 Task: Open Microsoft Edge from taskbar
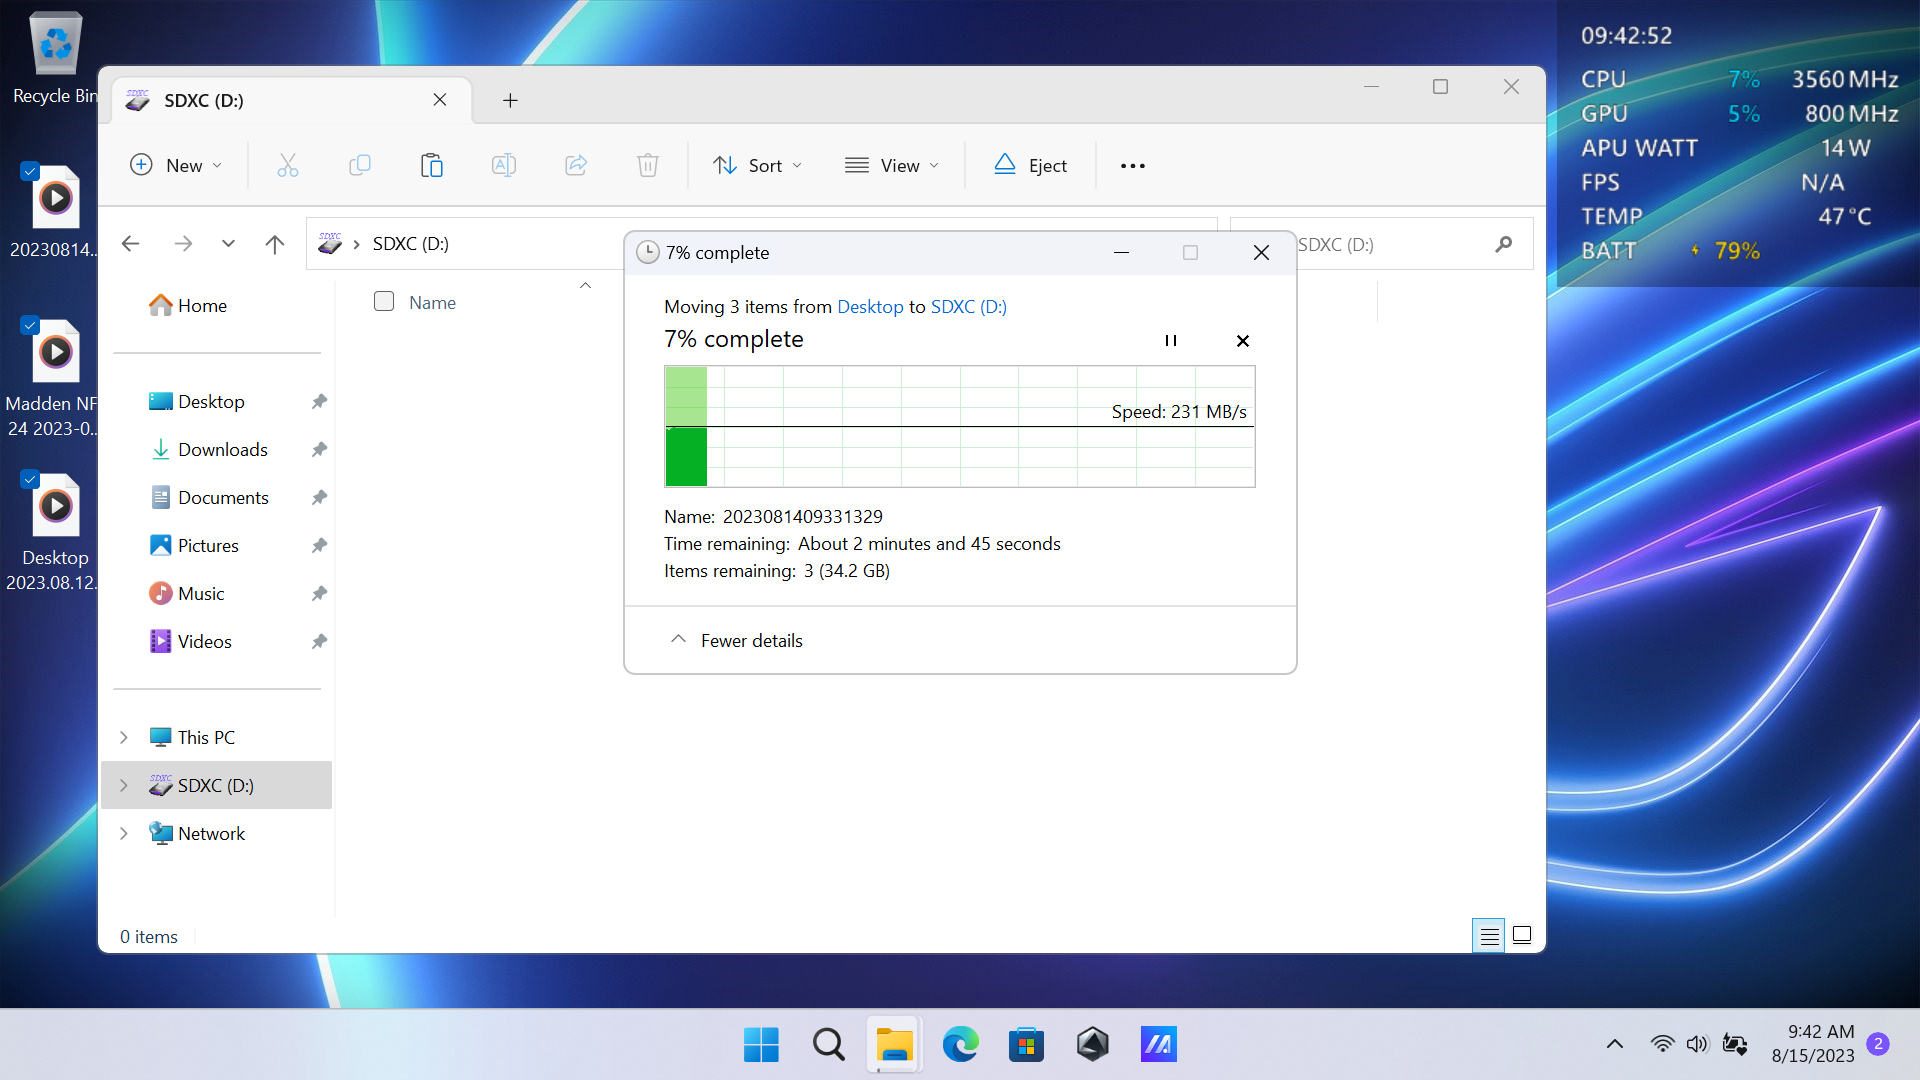960,1045
